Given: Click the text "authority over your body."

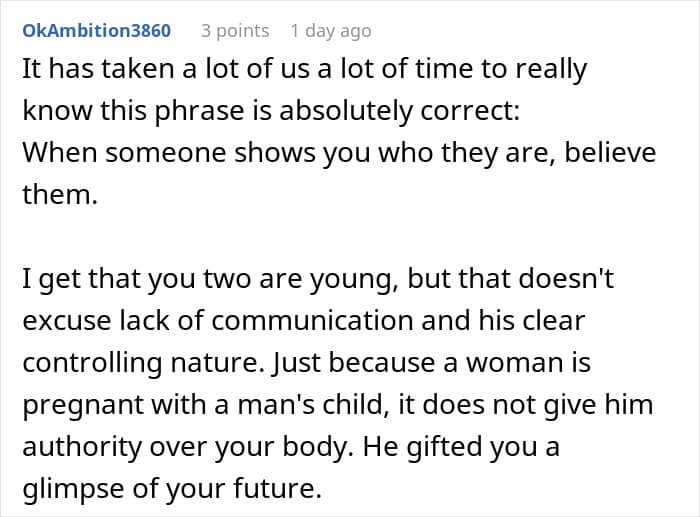Looking at the screenshot, I should (x=183, y=444).
